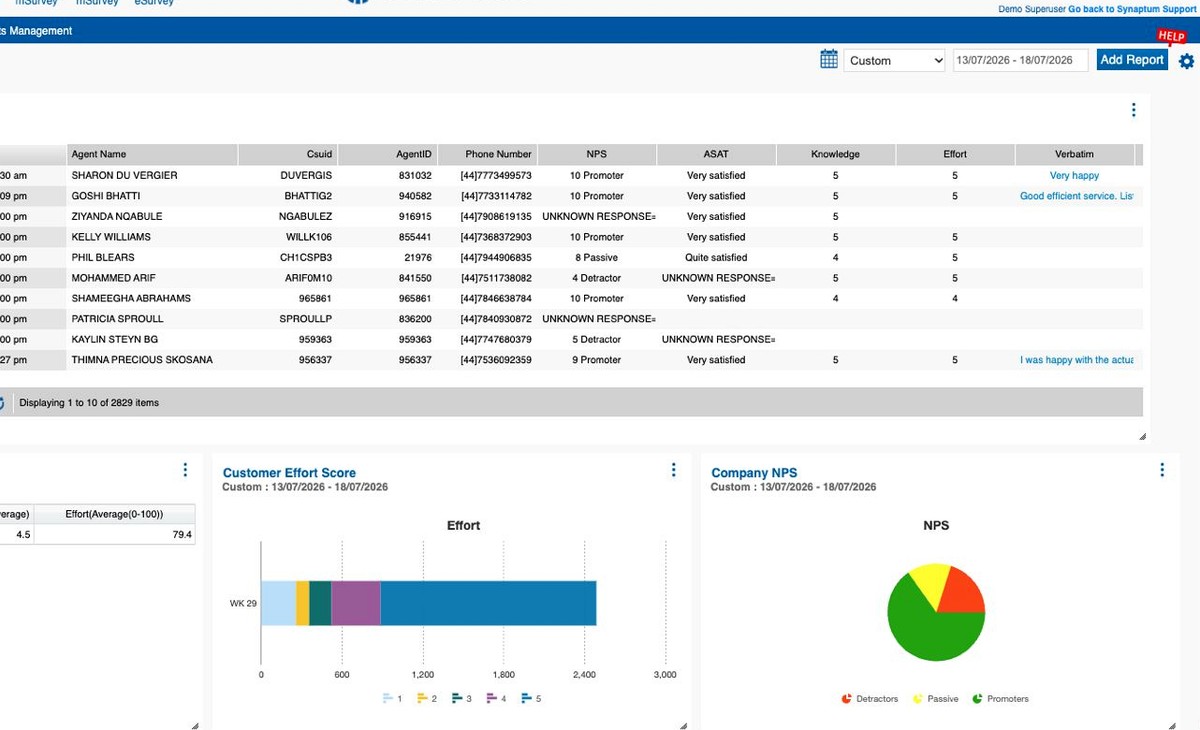This screenshot has width=1200, height=730.
Task: Sort by NPS column header
Action: 597,154
